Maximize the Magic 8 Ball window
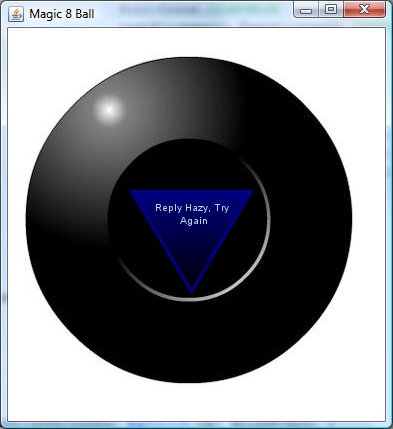Viewport: 393px width, 429px height. (x=331, y=9)
